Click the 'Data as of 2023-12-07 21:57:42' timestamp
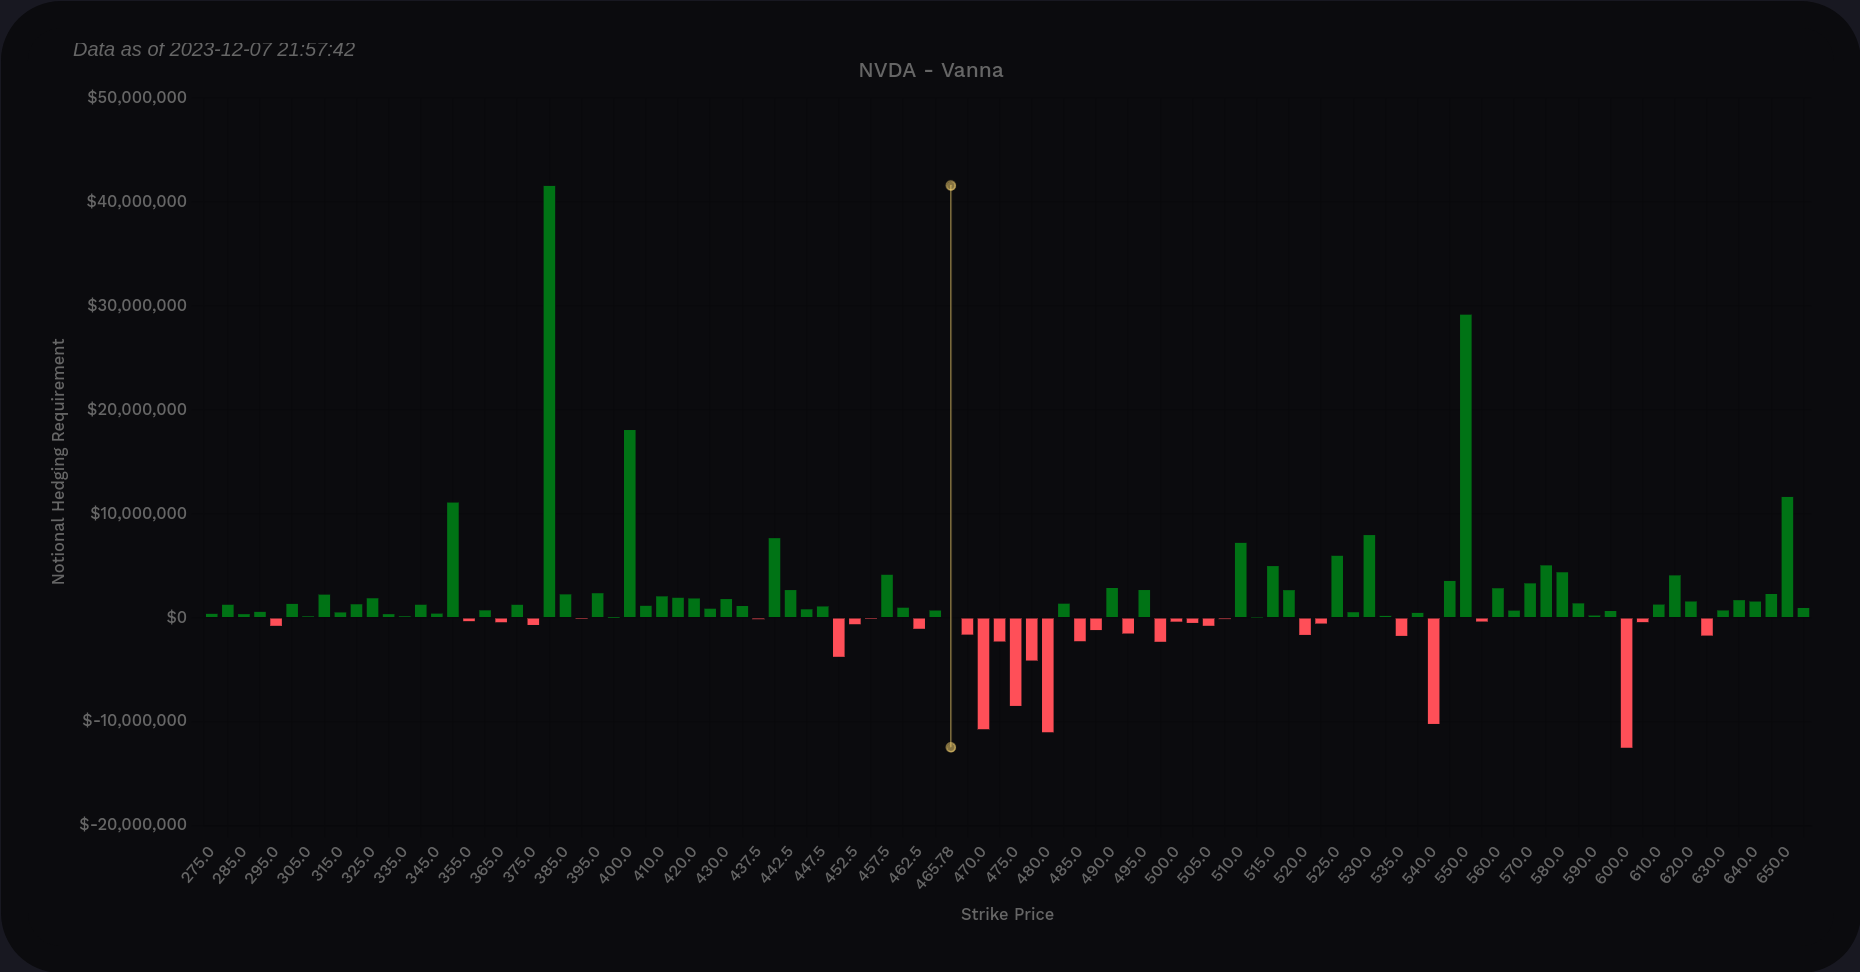The width and height of the screenshot is (1860, 972). pyautogui.click(x=214, y=49)
